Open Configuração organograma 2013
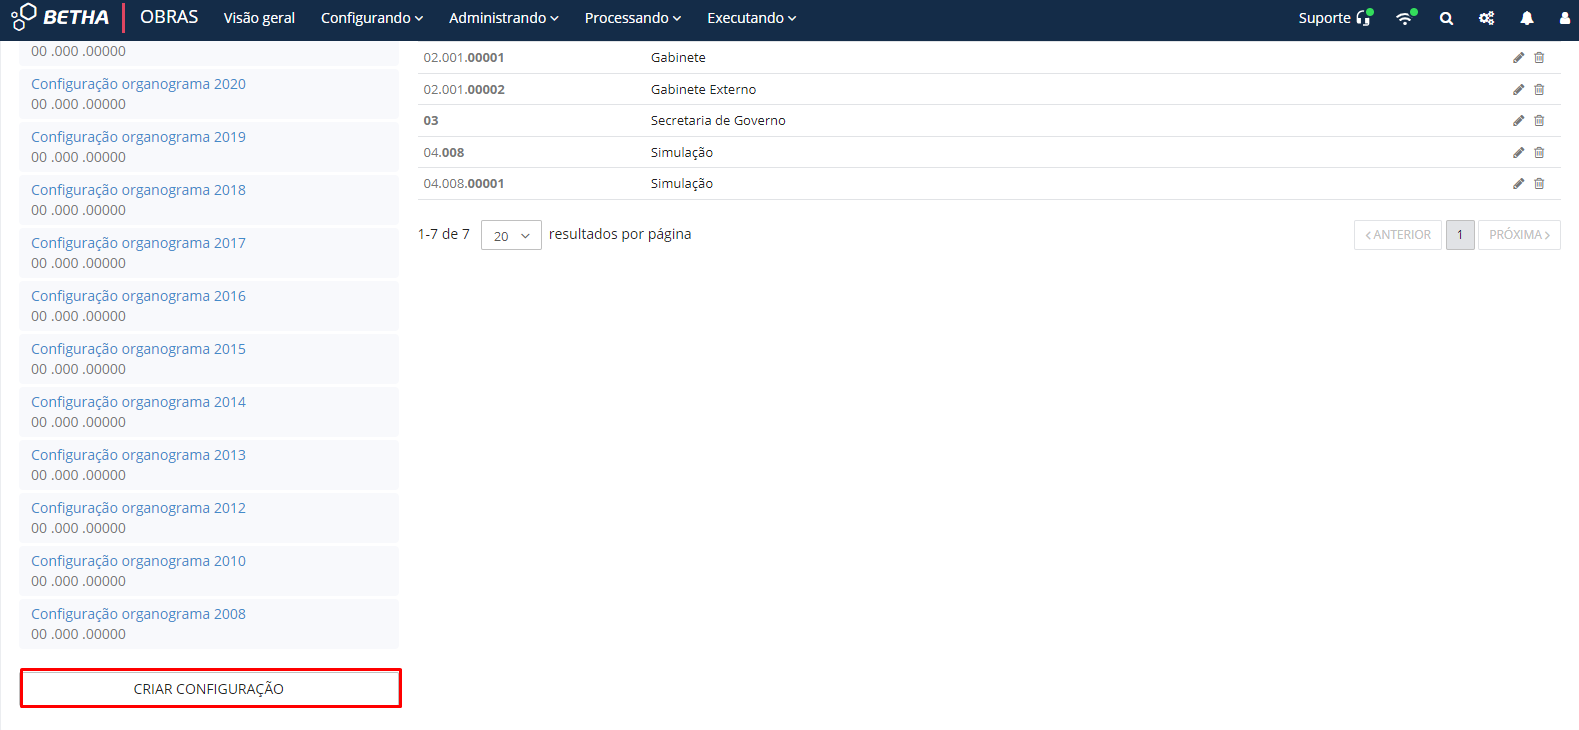This screenshot has width=1579, height=730. [138, 455]
